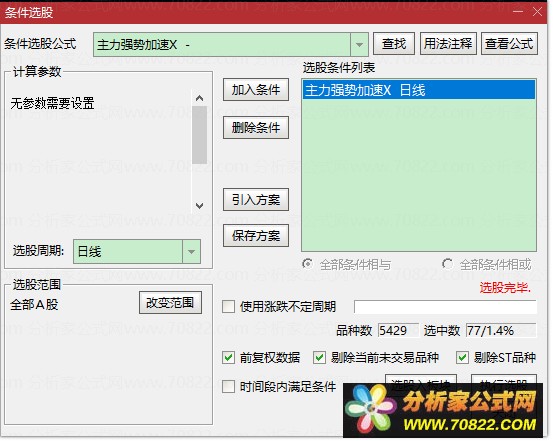553x441 pixels.
Task: Choose 全部条件相与 radio button
Action: point(308,264)
